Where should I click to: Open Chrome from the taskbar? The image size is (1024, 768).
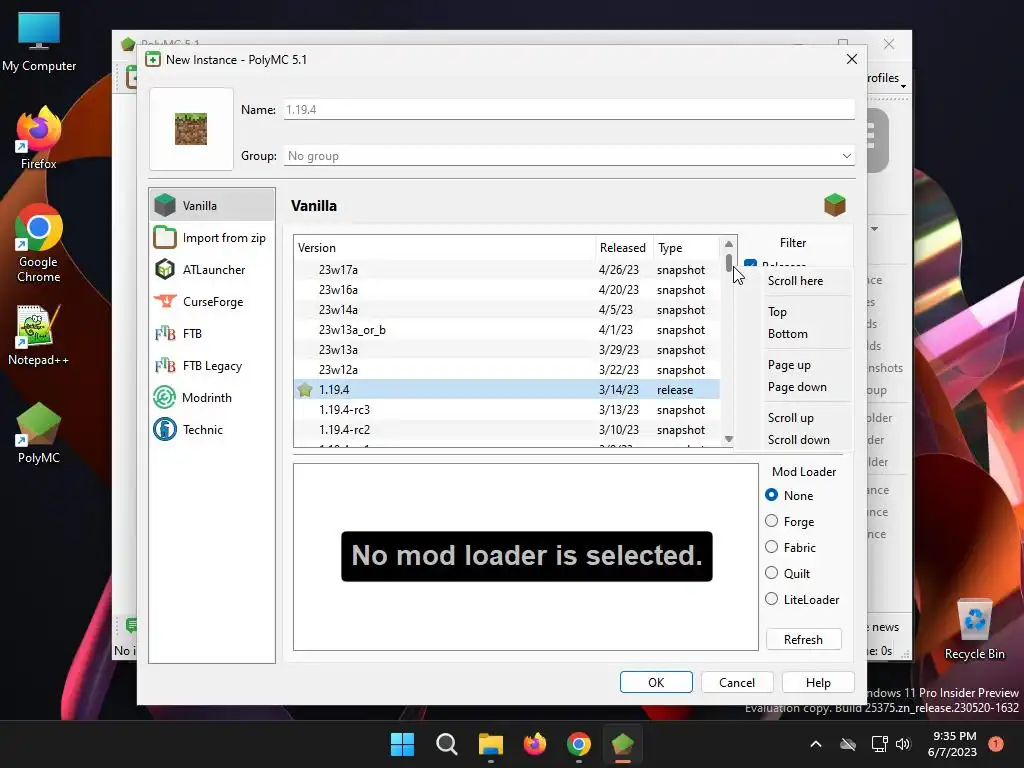pos(579,744)
